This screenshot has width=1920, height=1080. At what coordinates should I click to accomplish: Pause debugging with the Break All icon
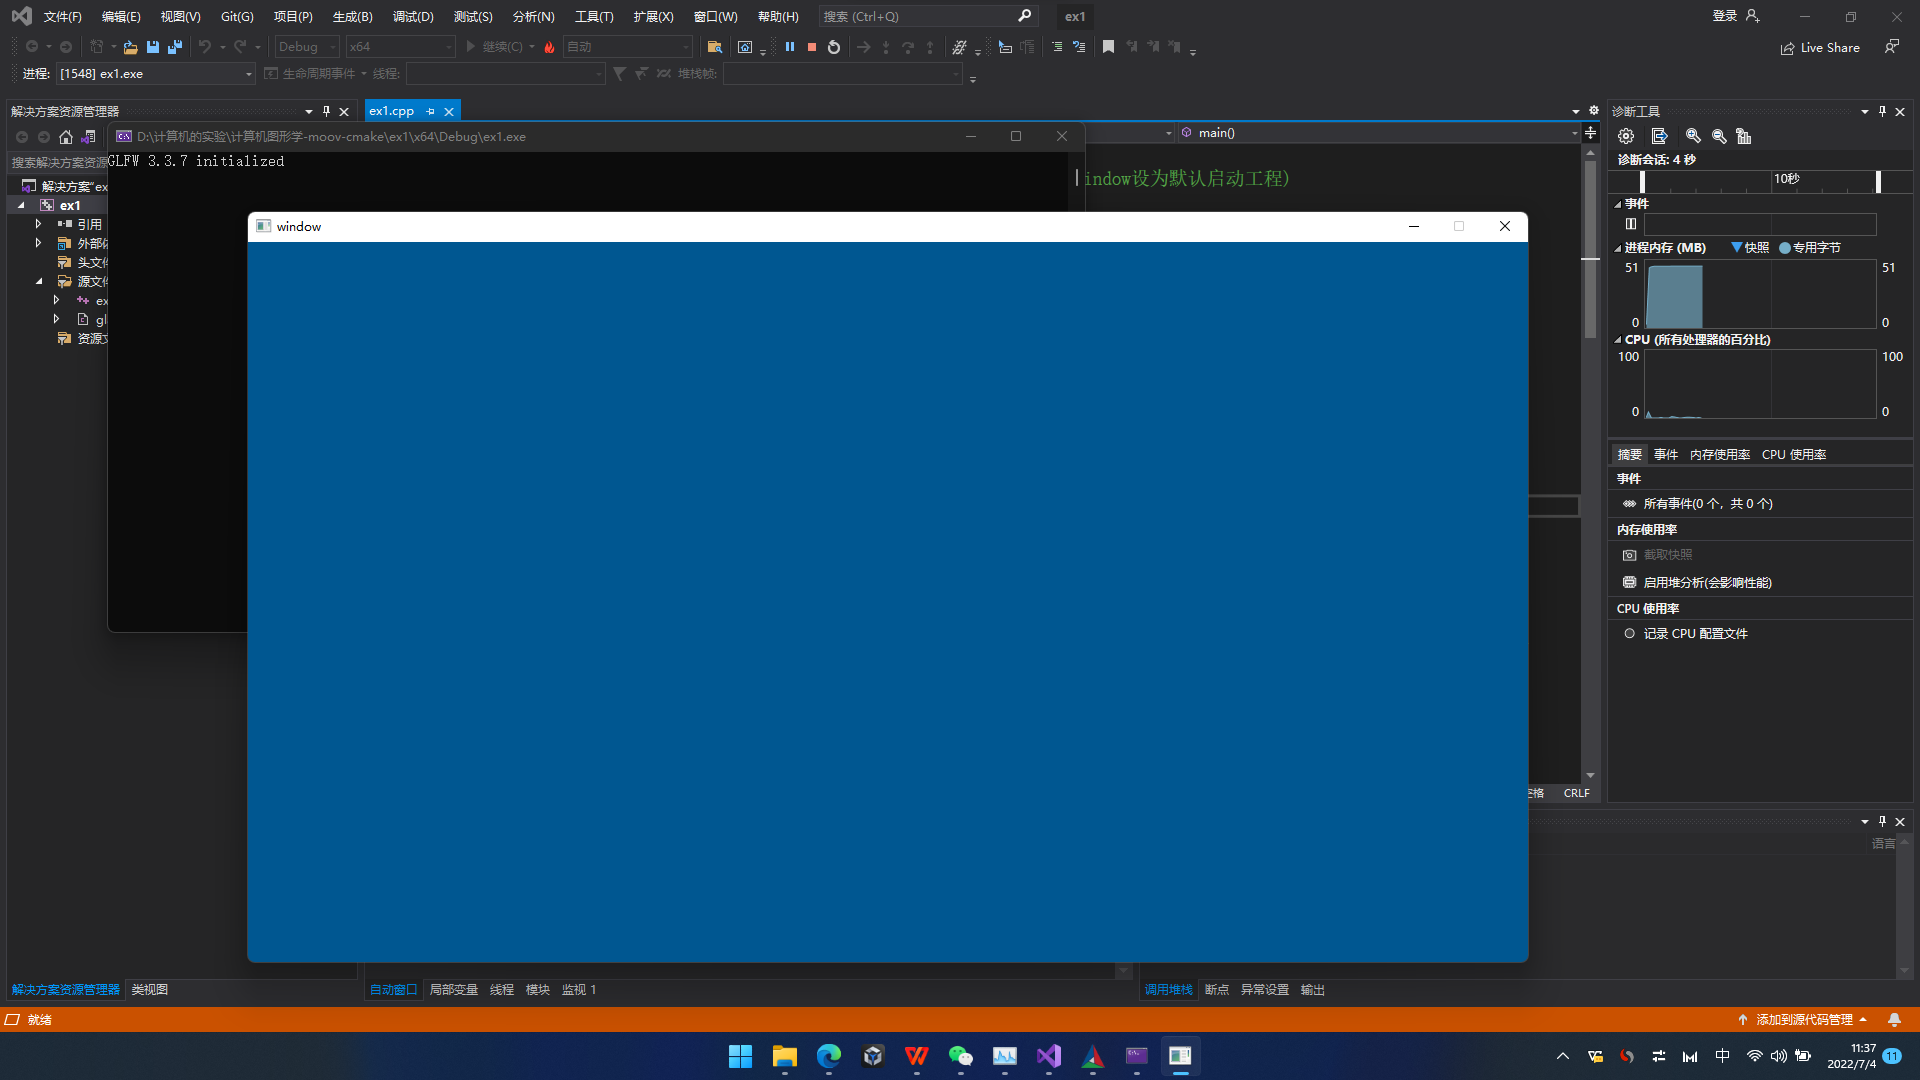coord(790,47)
